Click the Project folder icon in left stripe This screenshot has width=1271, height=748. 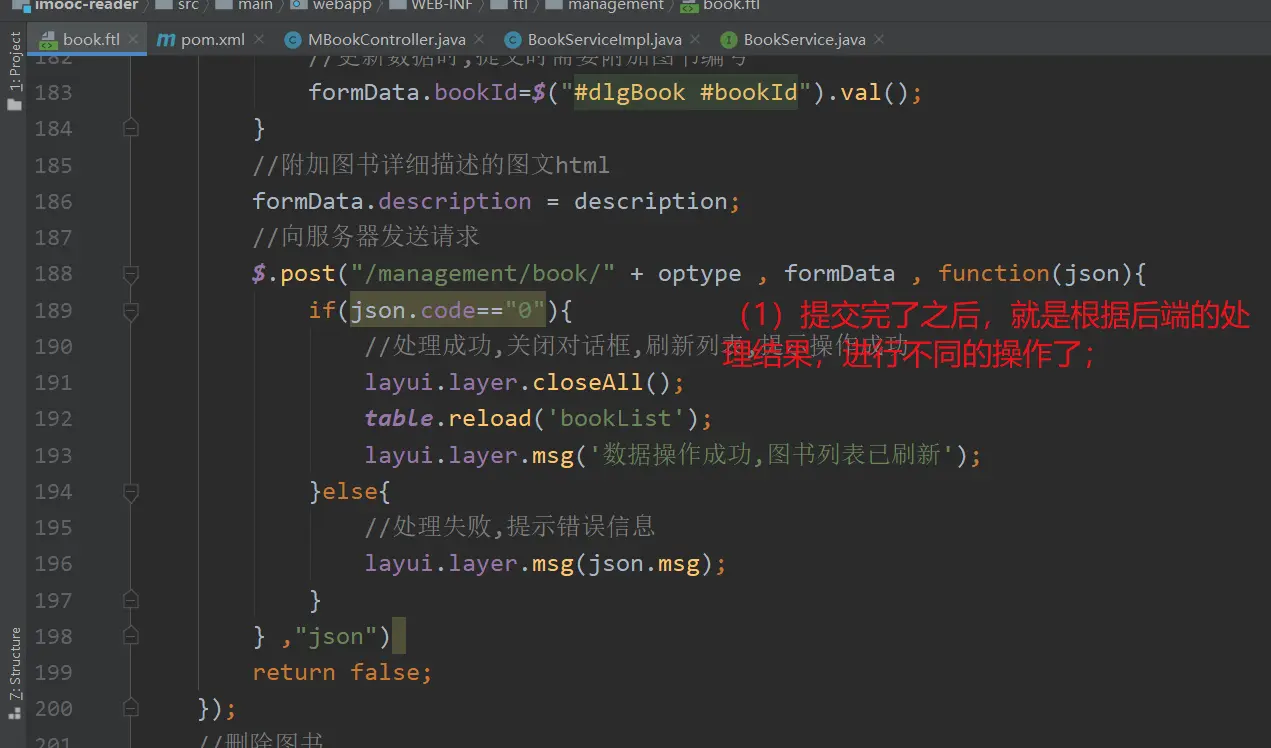coord(14,104)
